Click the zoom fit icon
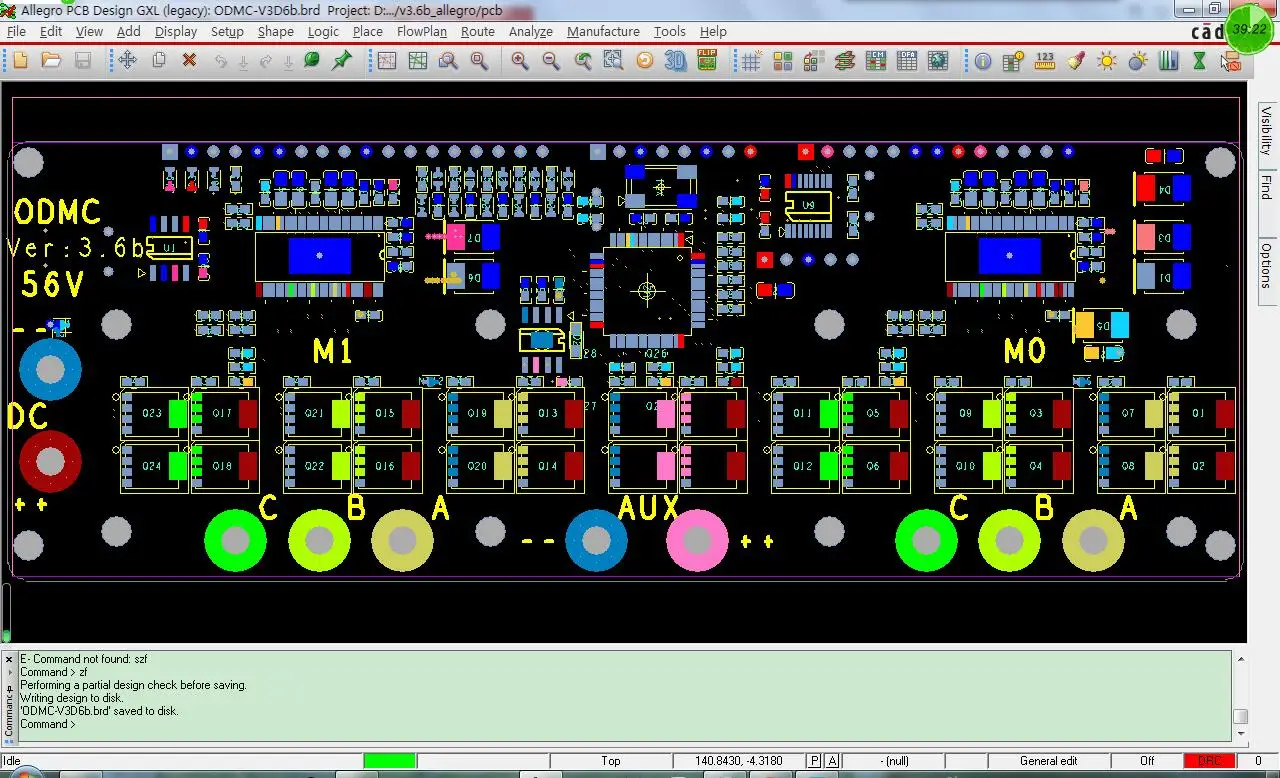The image size is (1280, 778). click(613, 61)
